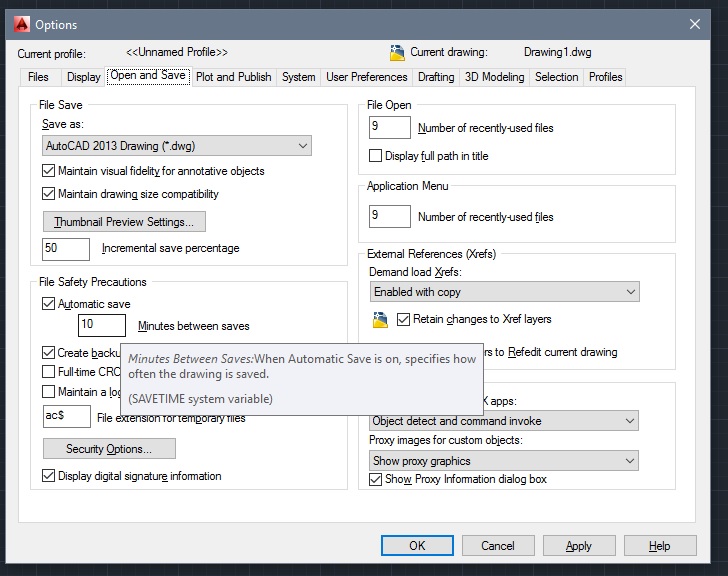
Task: Disable the Automatic save checkbox
Action: point(49,304)
